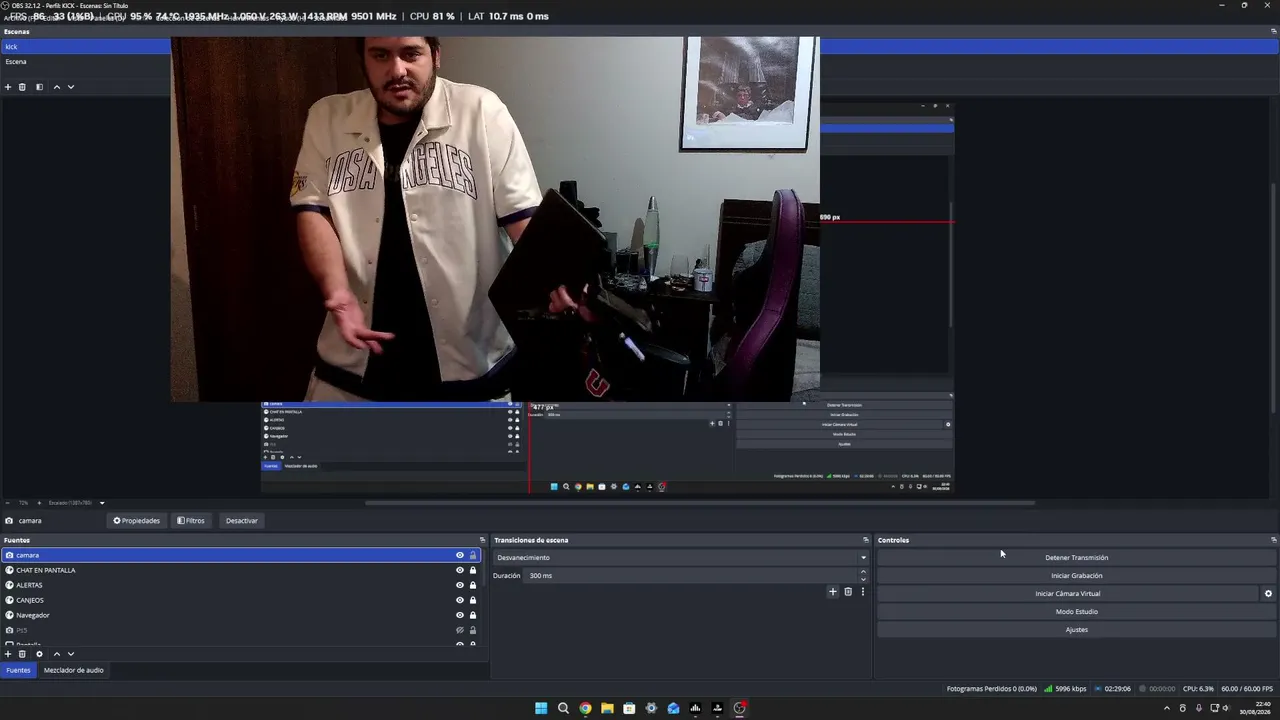Add a new scene with the plus icon

(x=8, y=87)
